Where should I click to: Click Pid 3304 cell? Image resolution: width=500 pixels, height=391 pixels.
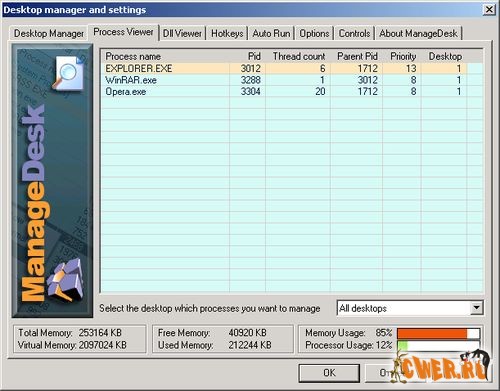click(x=250, y=91)
